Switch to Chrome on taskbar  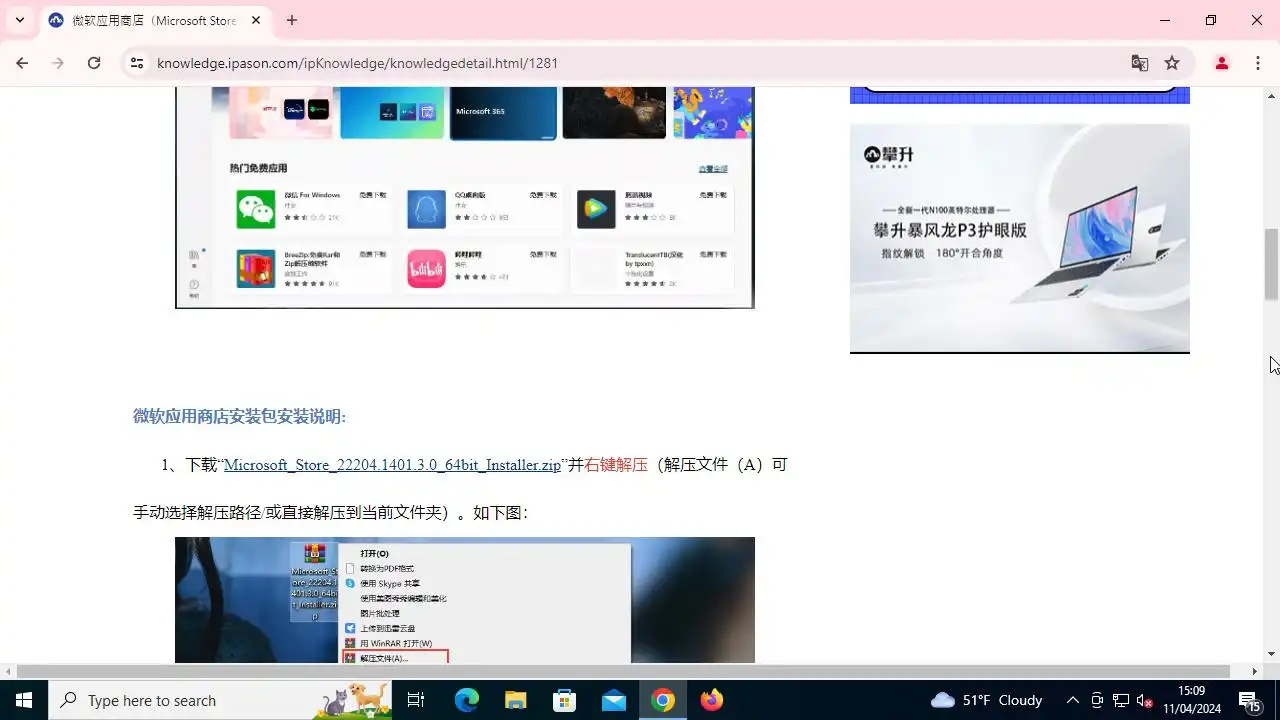(x=663, y=700)
